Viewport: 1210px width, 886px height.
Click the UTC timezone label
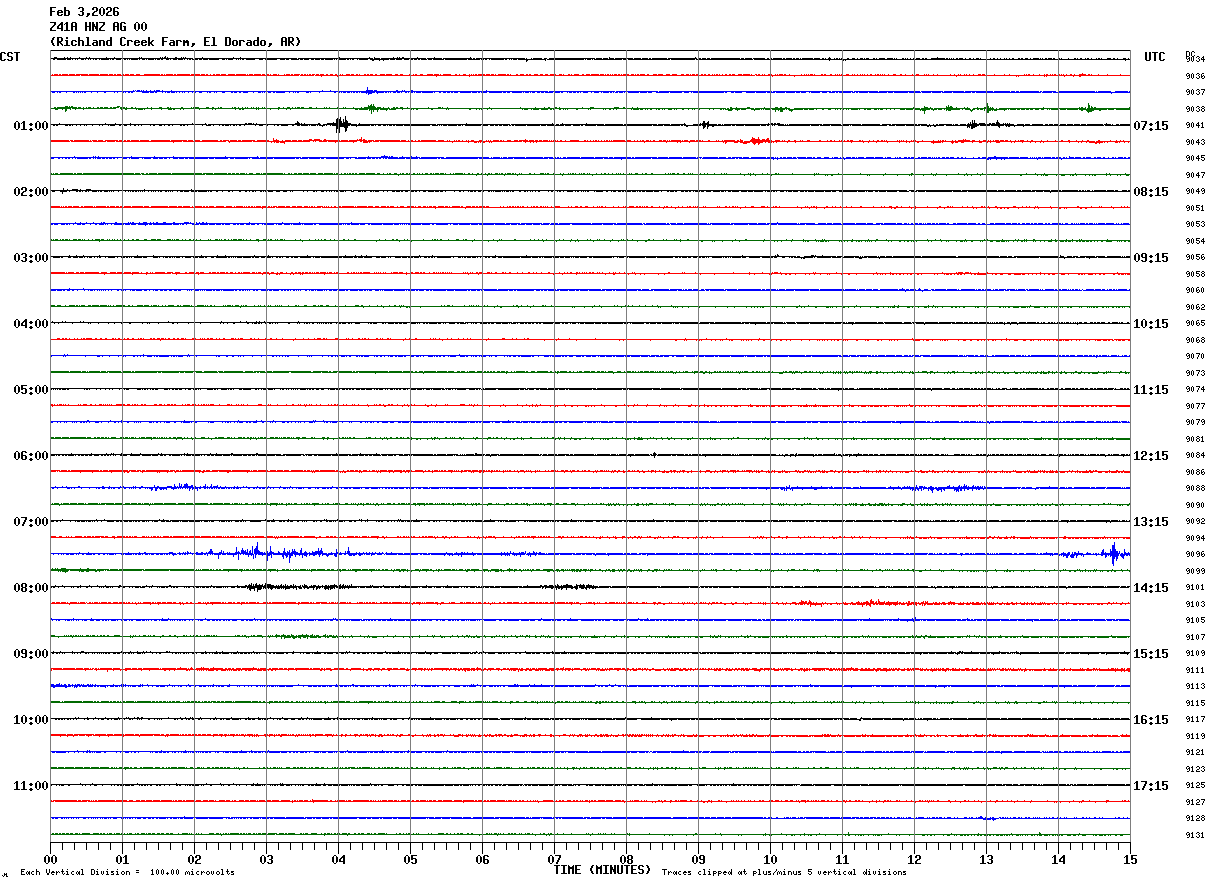(x=1155, y=57)
